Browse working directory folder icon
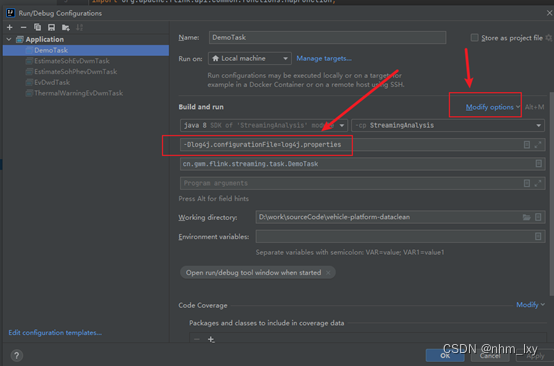The image size is (554, 366). [526, 217]
